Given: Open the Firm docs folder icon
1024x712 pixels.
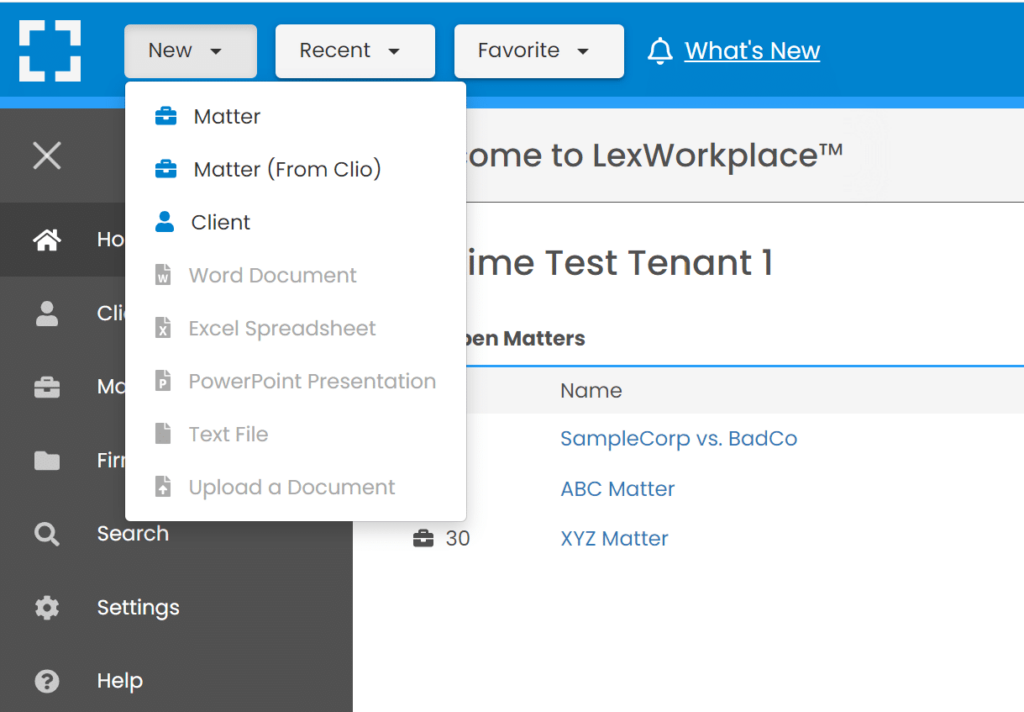Looking at the screenshot, I should pos(46,460).
